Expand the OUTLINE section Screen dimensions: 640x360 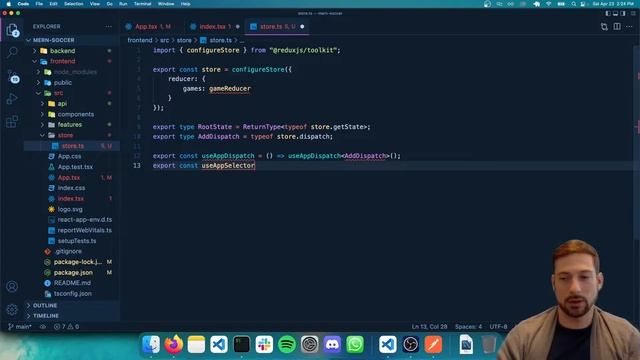click(x=72, y=305)
